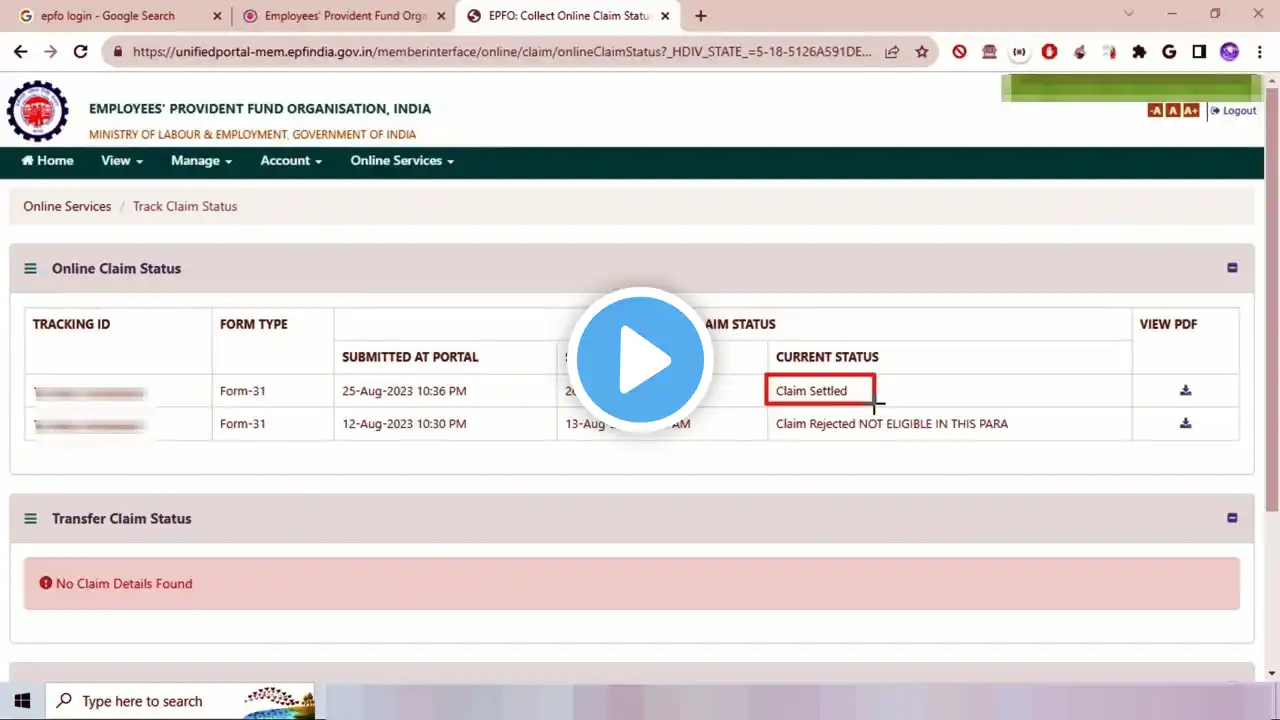Click the Logout link
This screenshot has width=1280, height=720.
(x=1234, y=111)
